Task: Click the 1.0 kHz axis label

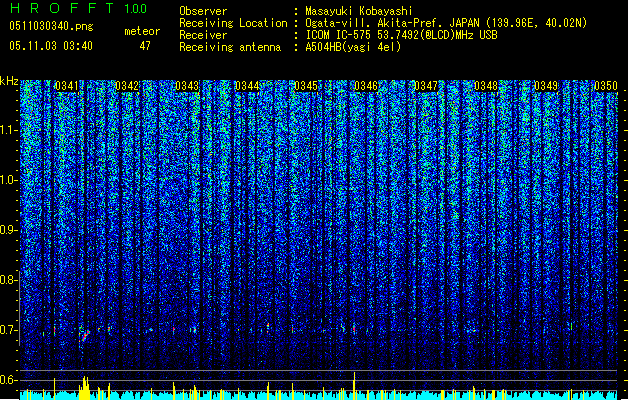Action: 9,180
